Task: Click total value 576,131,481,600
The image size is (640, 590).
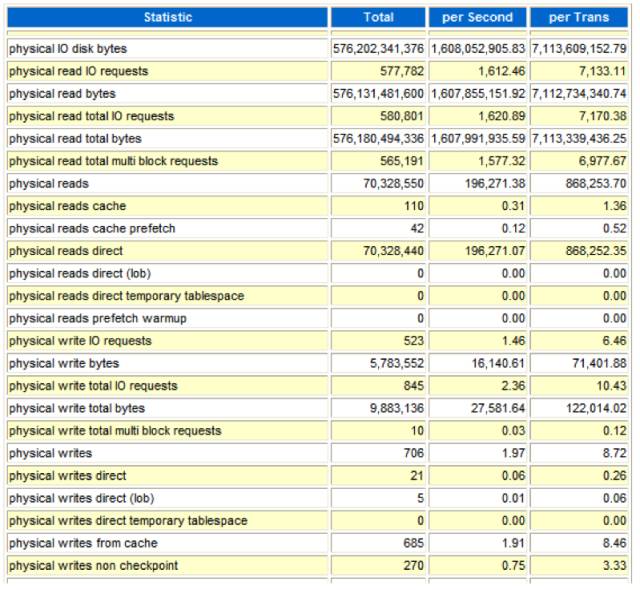Action: (x=378, y=94)
